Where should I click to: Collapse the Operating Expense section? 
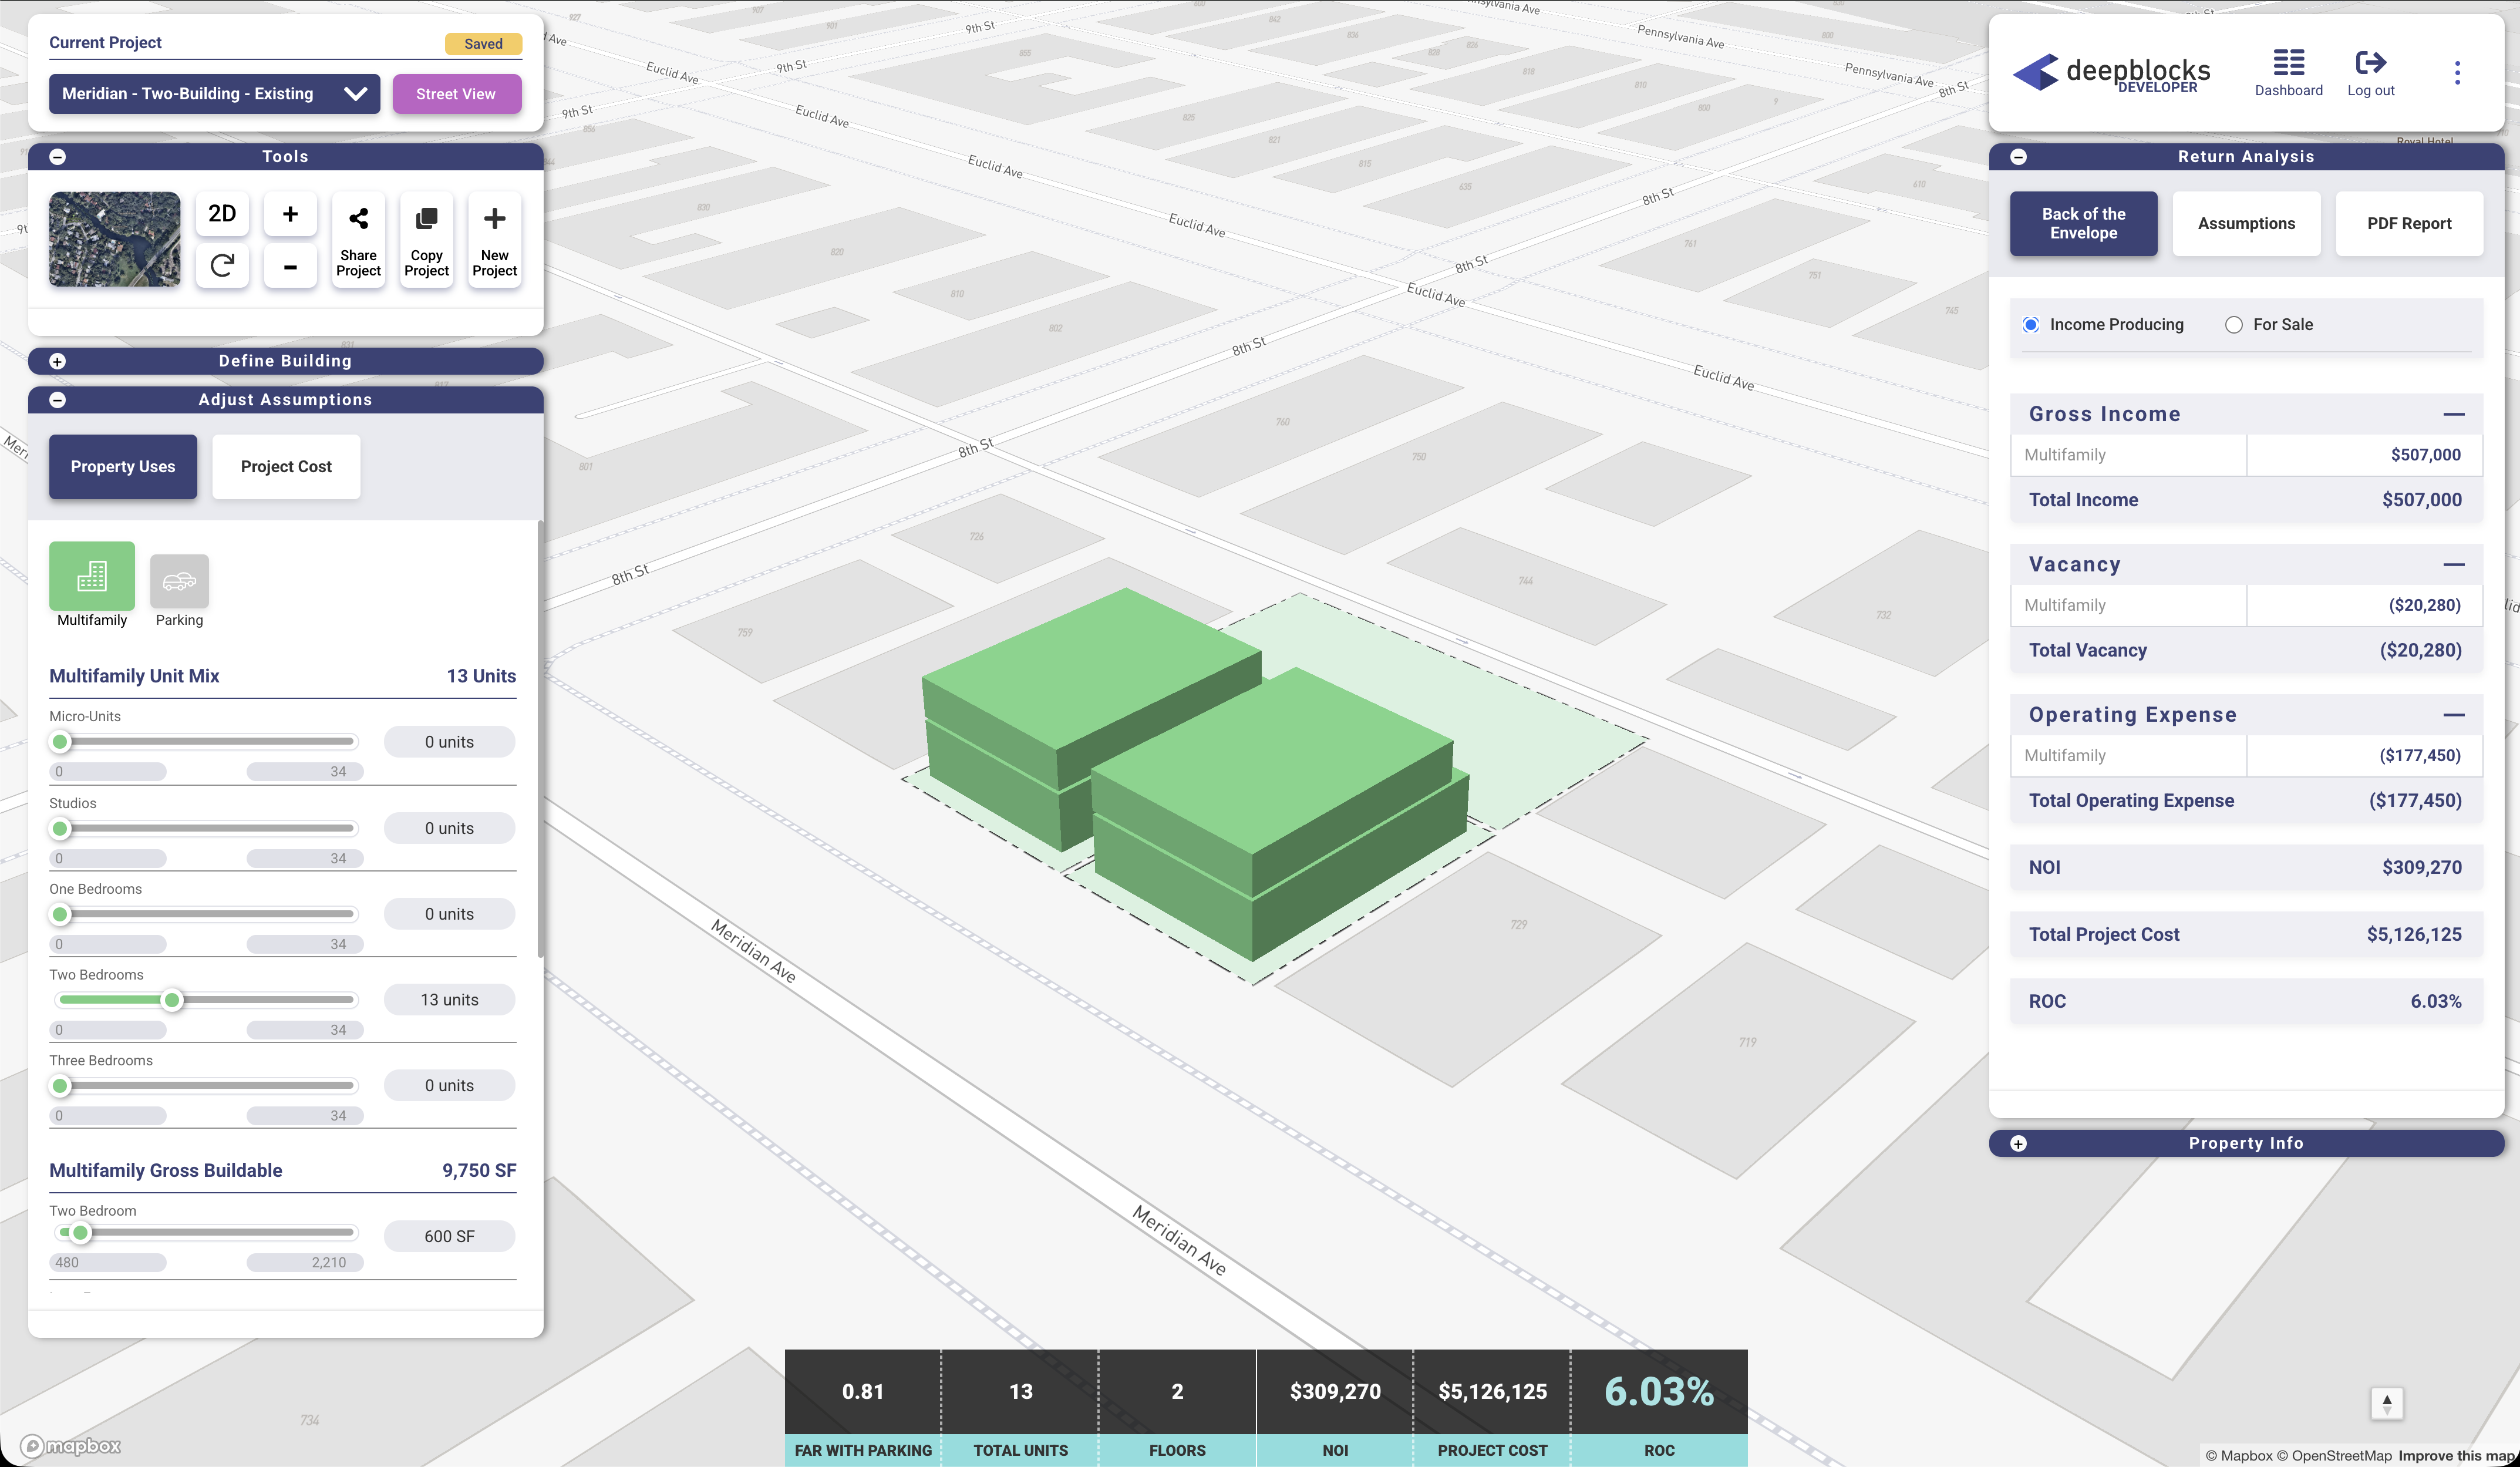(x=2453, y=715)
